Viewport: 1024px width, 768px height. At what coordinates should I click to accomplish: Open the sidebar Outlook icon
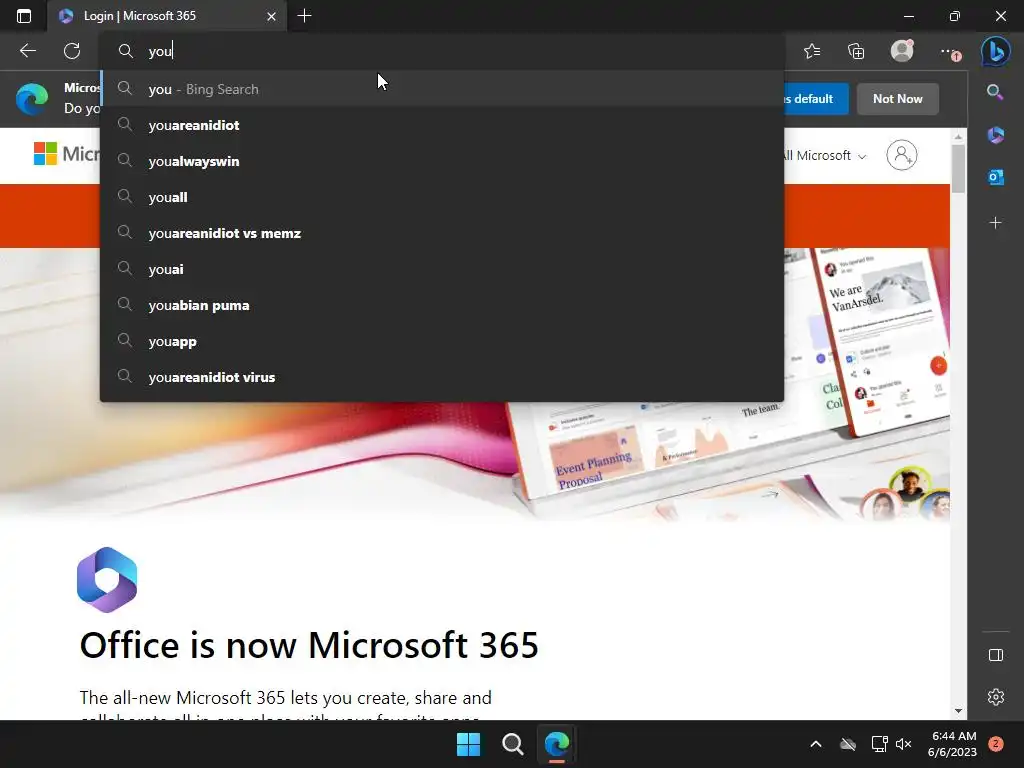(995, 177)
